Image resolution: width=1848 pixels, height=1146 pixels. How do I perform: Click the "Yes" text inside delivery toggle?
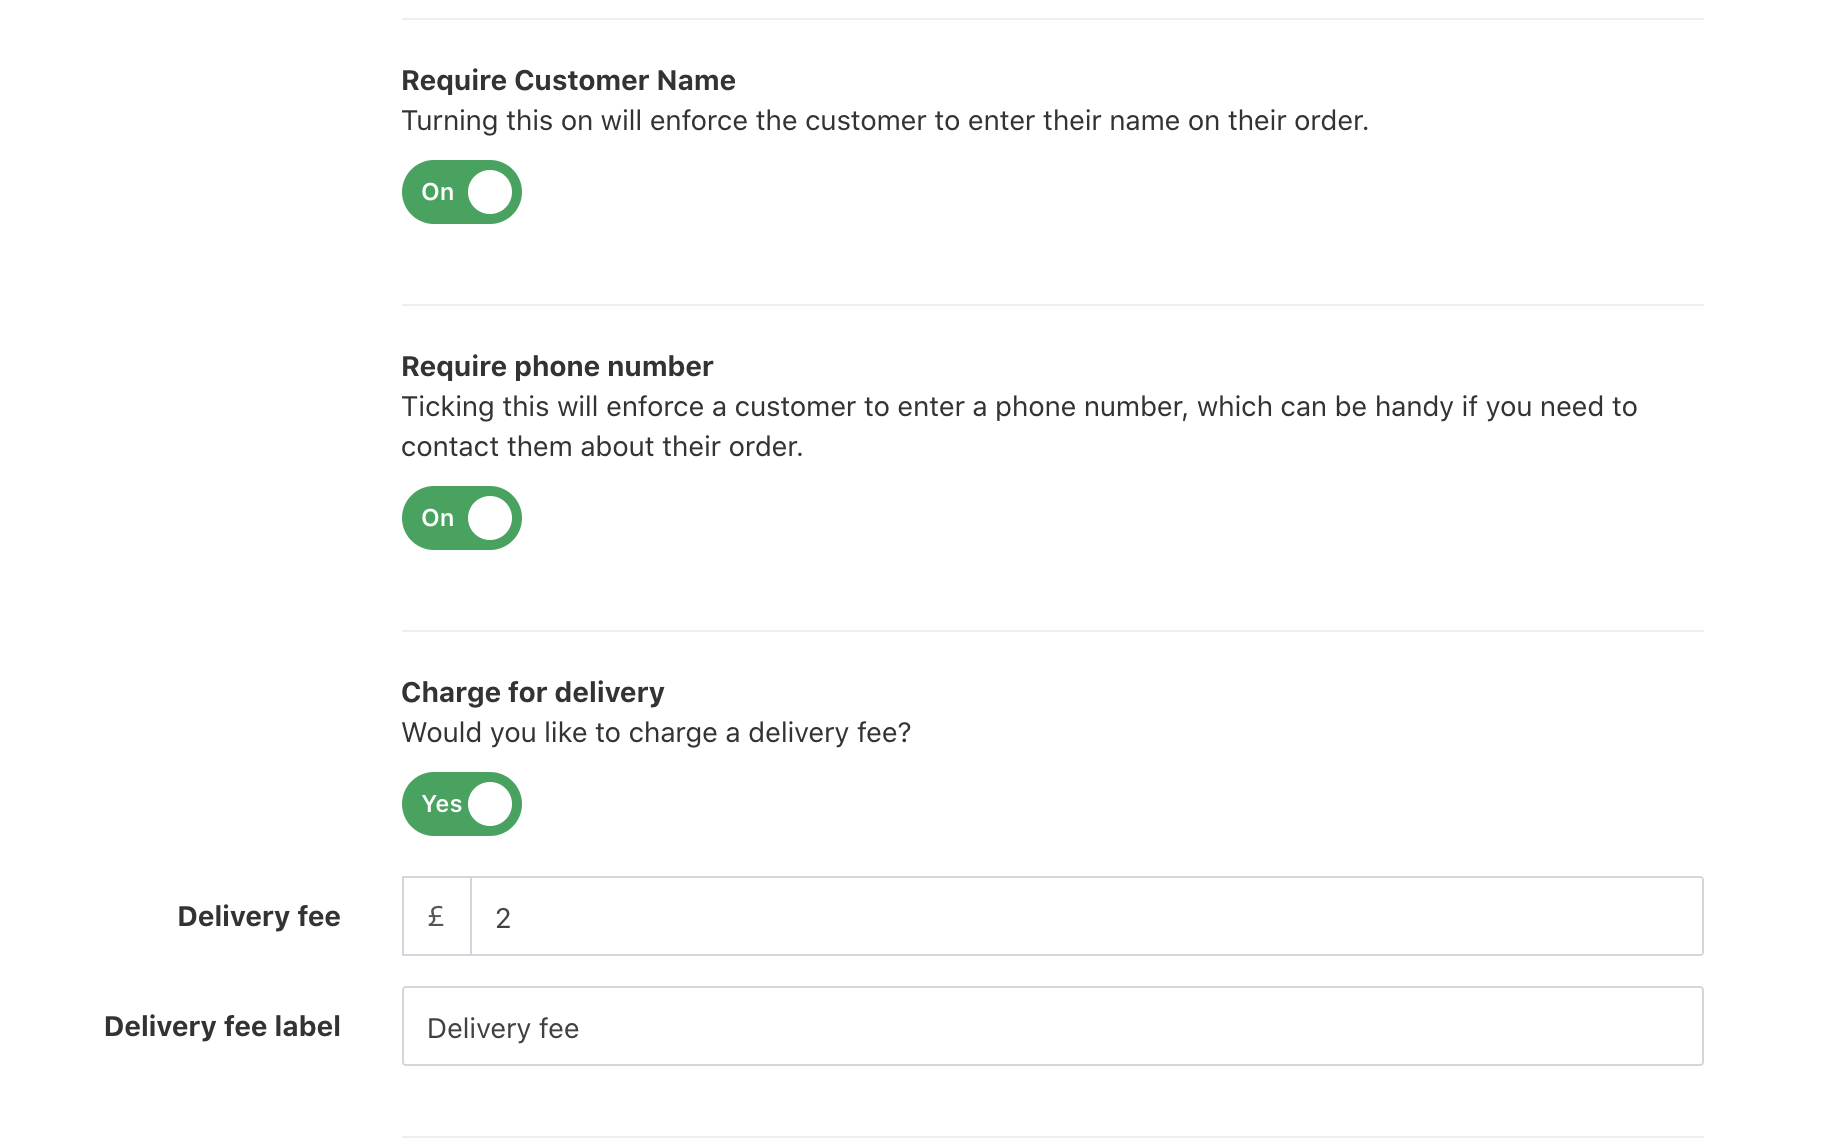[441, 804]
